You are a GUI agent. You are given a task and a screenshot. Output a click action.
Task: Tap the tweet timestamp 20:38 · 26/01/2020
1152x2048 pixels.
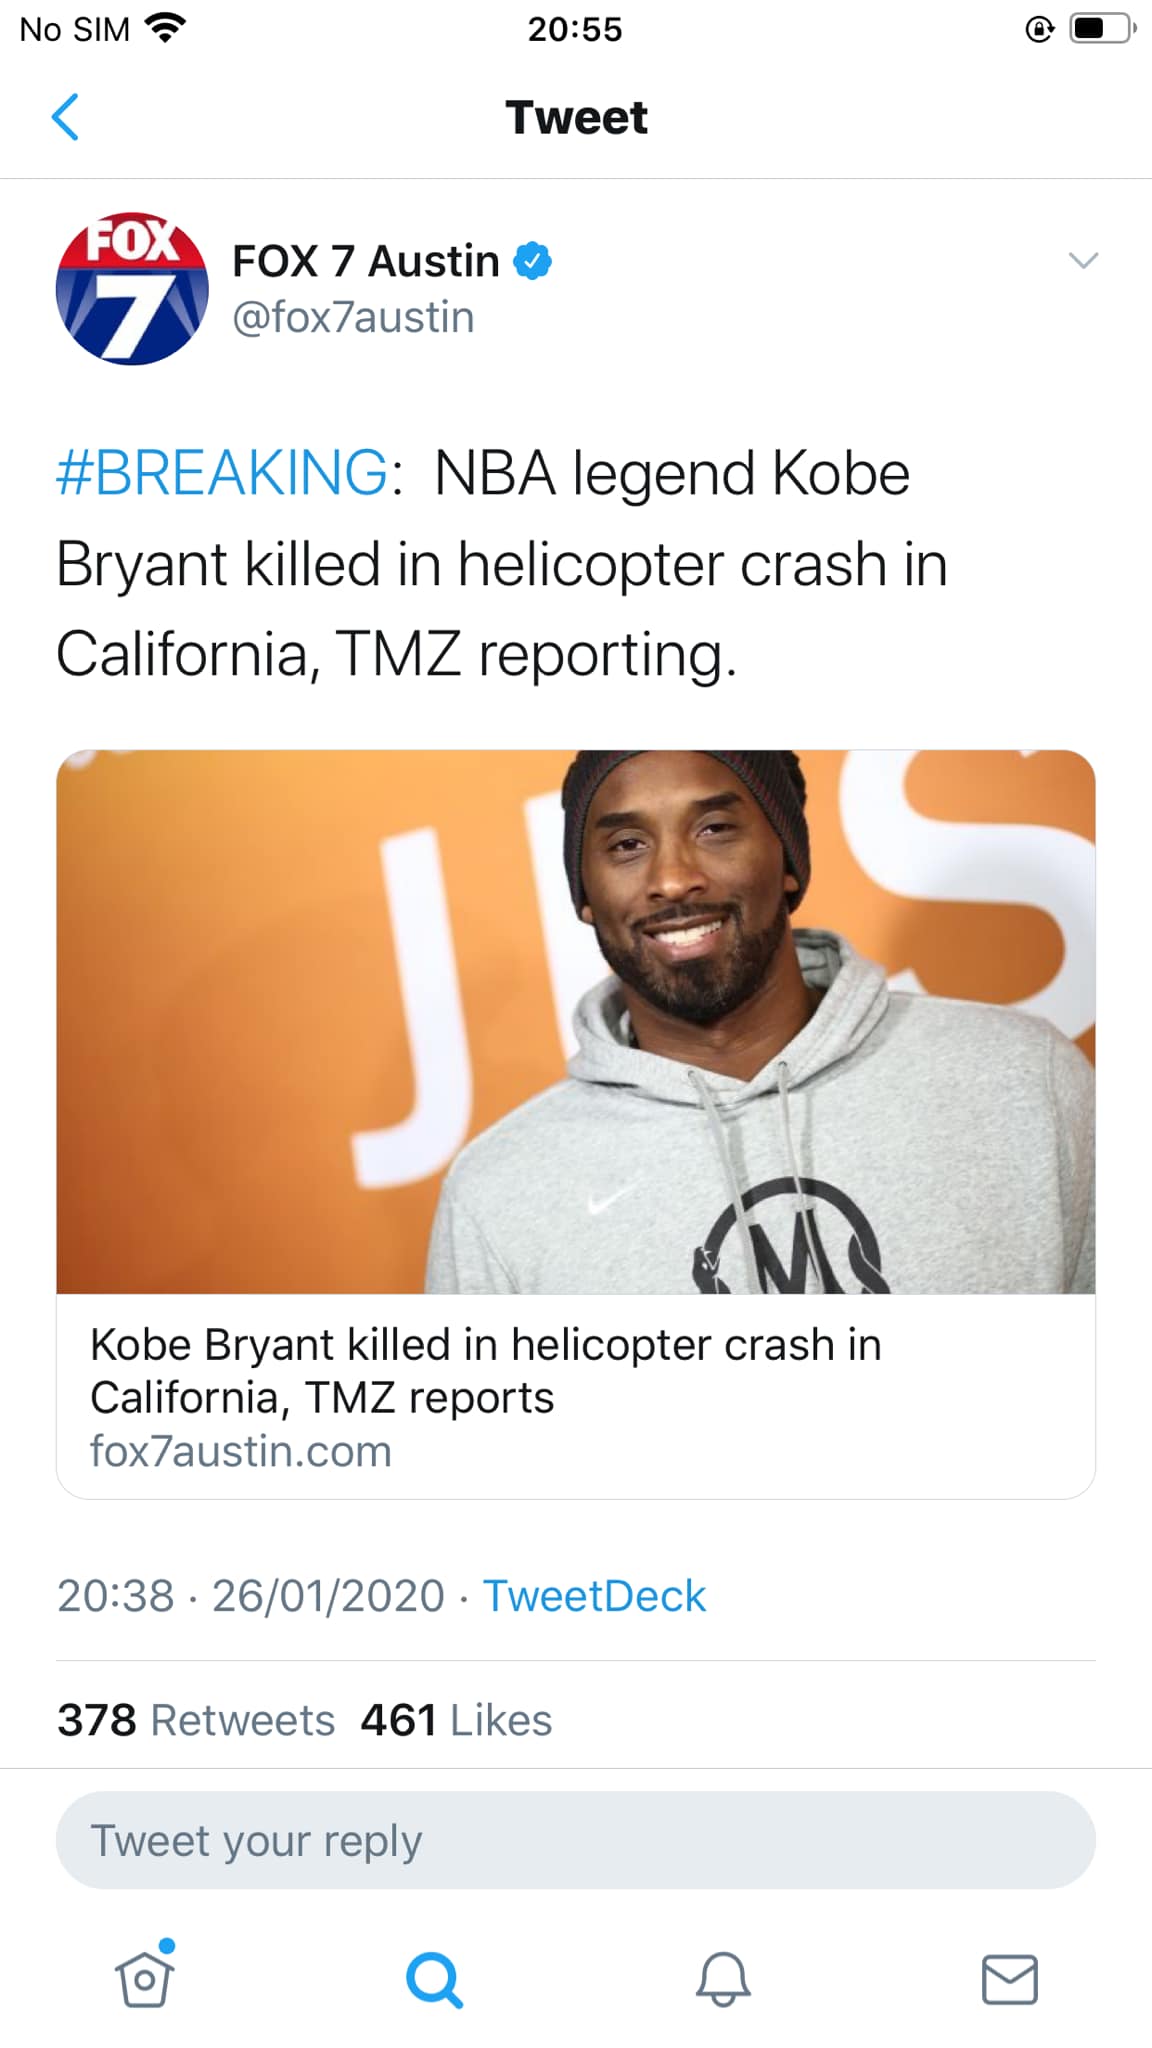[x=251, y=1596]
